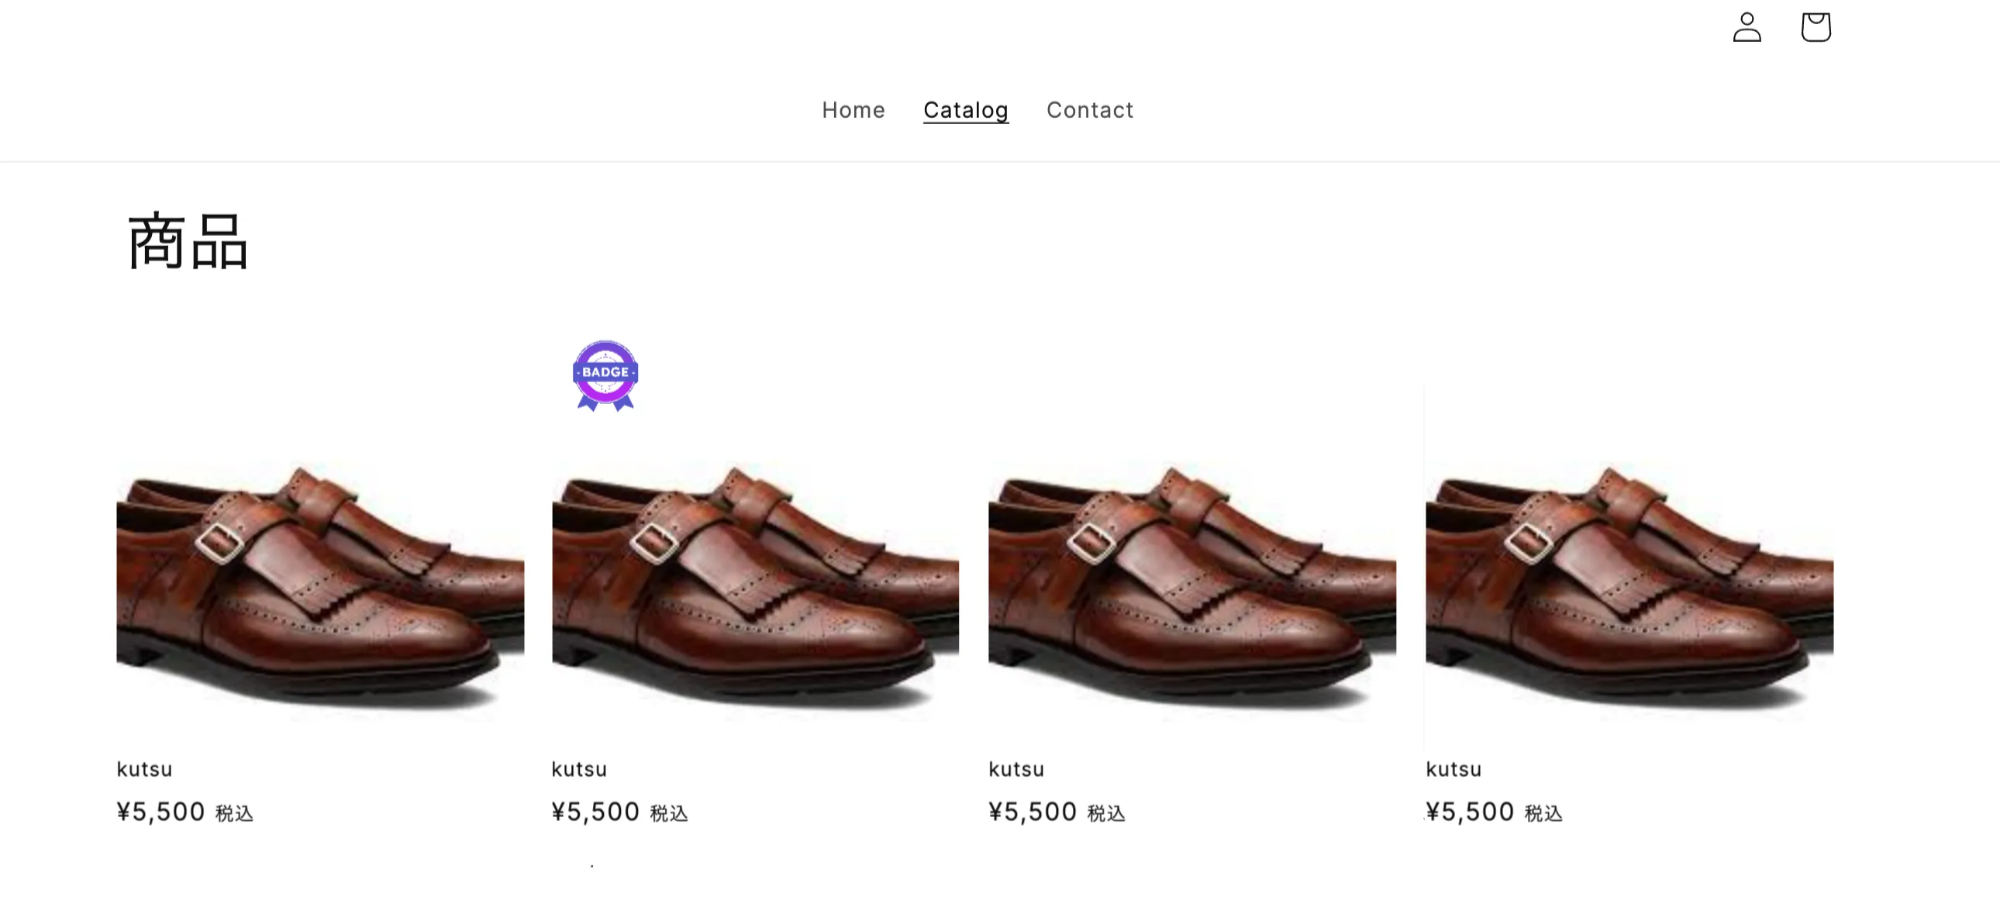
Task: Click the first product's kutsu title link
Action: tap(145, 769)
